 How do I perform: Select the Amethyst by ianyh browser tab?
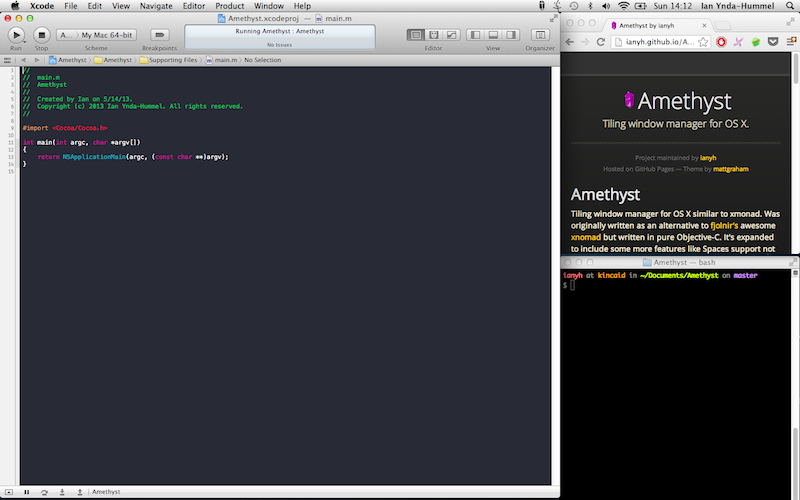(659, 25)
